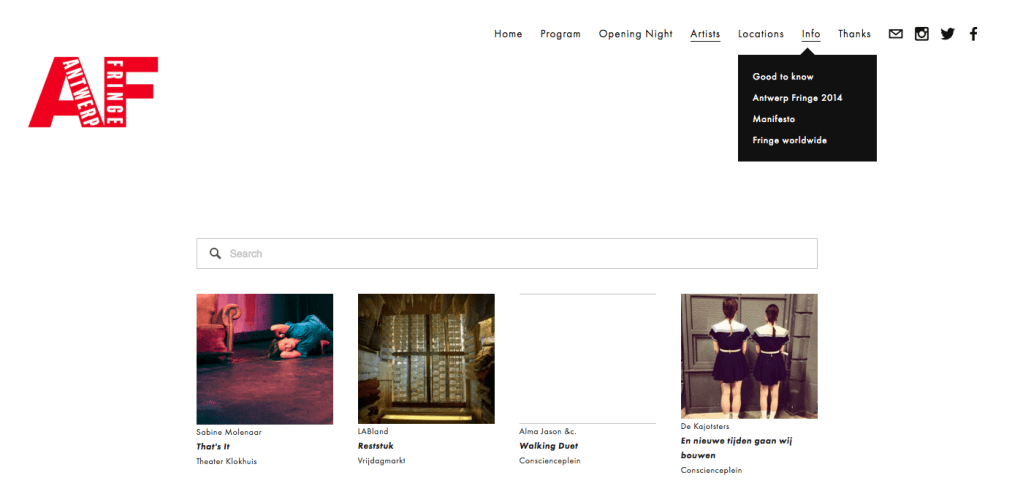Open Sabine Molenaar's That's It thumbnail
Screen dimensions: 1023x486
[264, 358]
